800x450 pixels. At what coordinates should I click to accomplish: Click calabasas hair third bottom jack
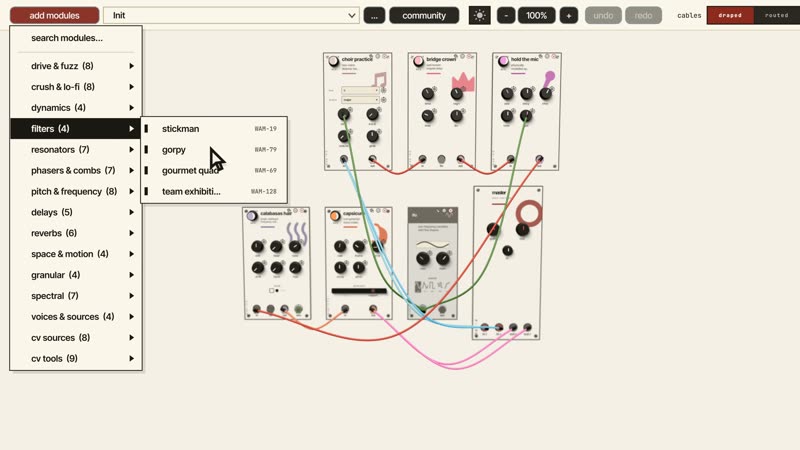pyautogui.click(x=284, y=309)
